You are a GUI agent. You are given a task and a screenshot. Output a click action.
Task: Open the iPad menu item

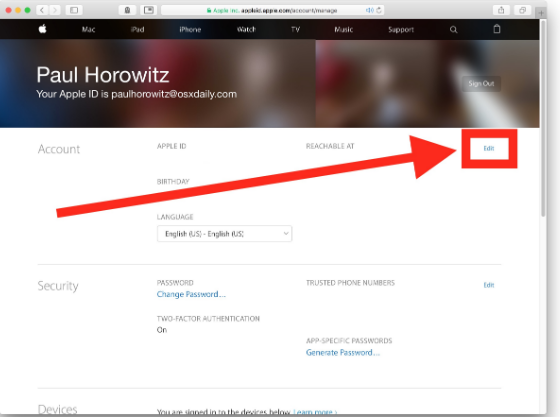pos(138,29)
